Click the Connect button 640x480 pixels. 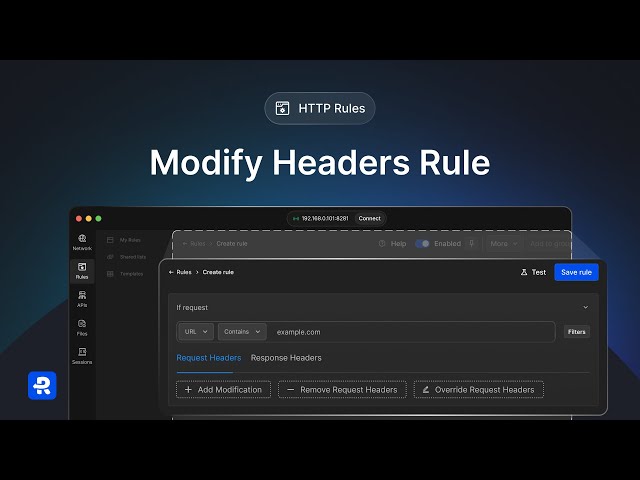click(x=369, y=219)
